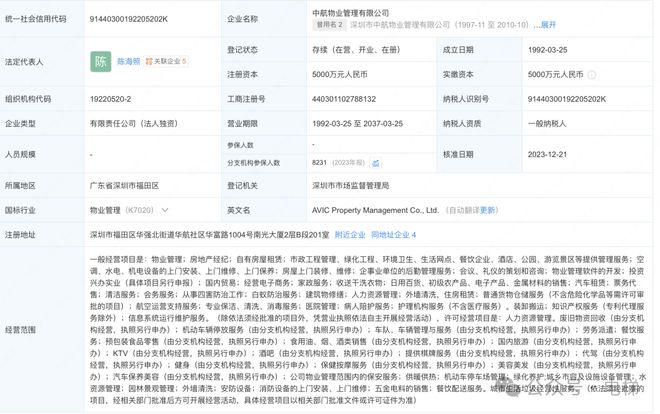Click registered capital 5000万元人民币 beside 注册资本

point(340,74)
